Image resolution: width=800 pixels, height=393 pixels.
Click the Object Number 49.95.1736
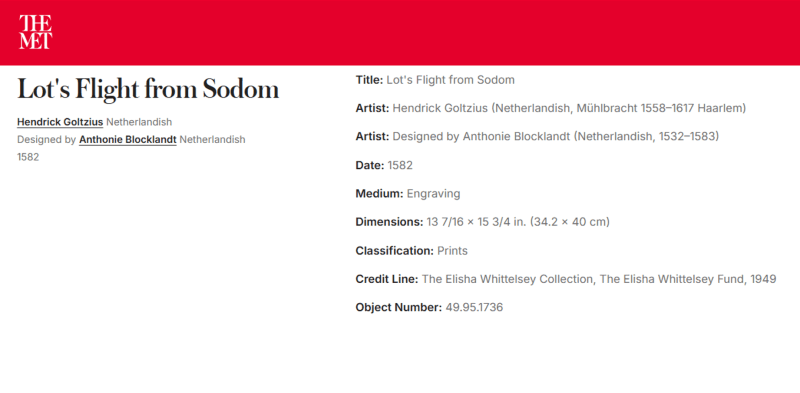[x=474, y=308]
